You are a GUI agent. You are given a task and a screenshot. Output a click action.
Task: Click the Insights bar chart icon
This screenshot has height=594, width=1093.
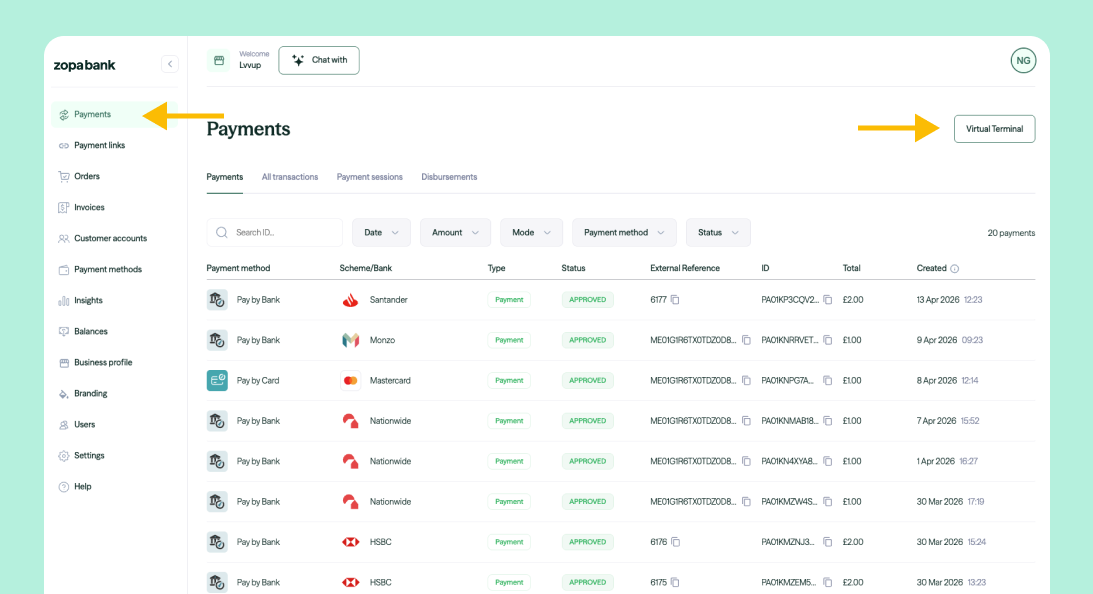(x=63, y=300)
